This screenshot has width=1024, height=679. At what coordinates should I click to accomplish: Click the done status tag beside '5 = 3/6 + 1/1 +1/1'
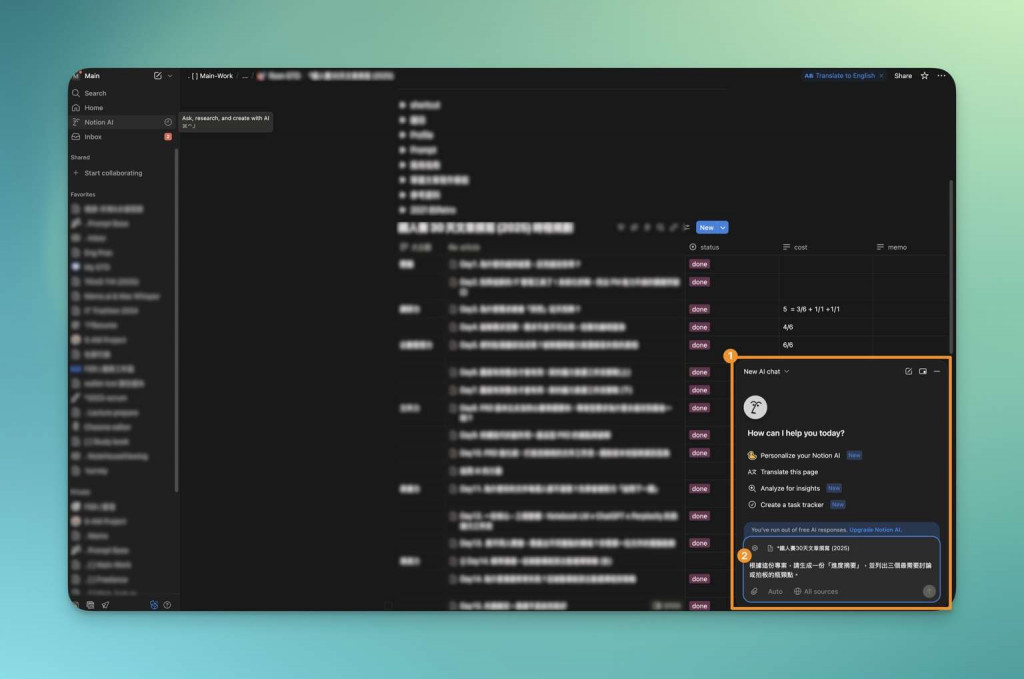699,309
